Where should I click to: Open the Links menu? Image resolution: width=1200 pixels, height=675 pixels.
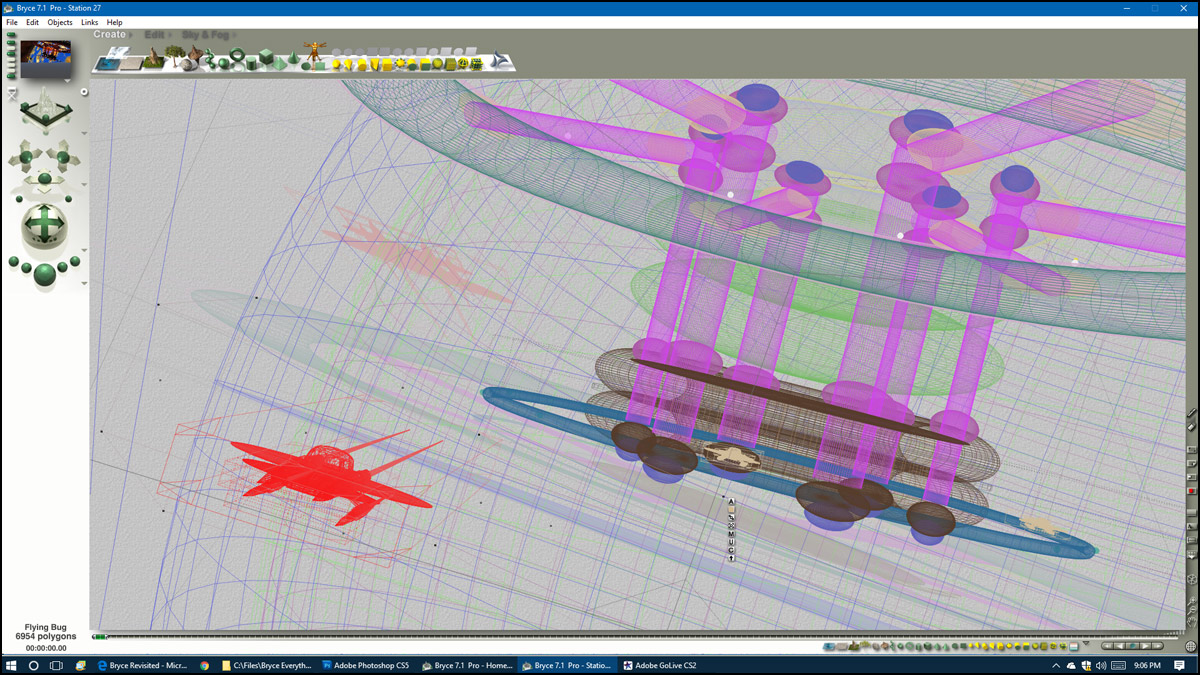pos(90,22)
